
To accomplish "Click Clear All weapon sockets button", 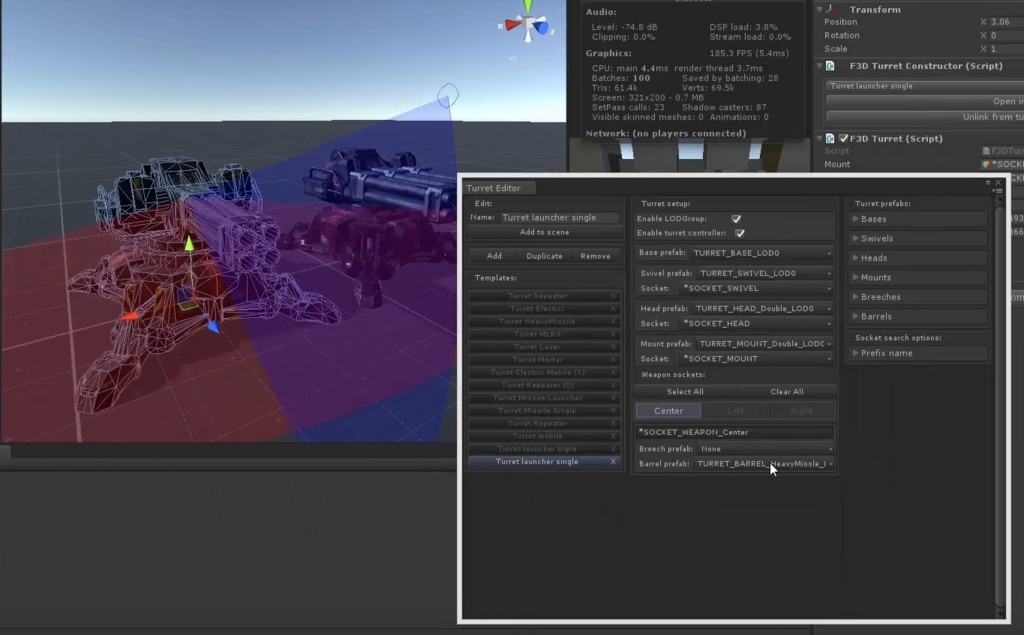I will [786, 392].
